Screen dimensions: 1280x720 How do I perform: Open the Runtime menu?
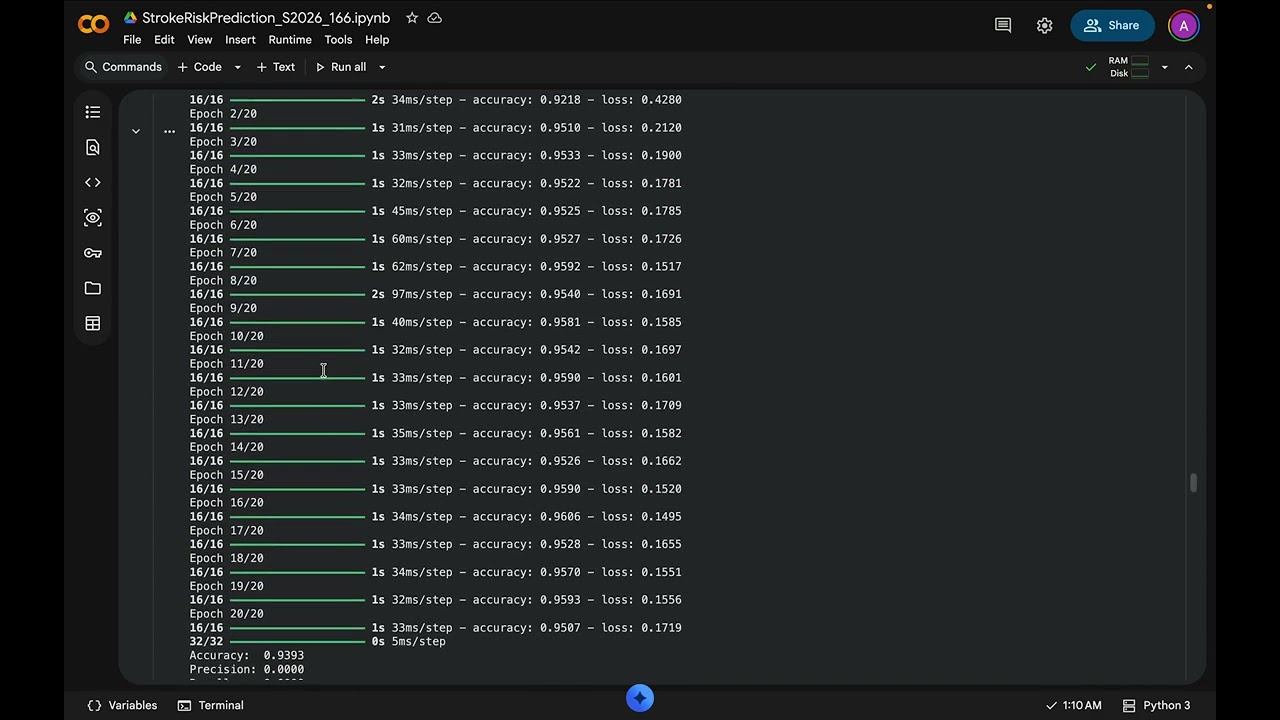tap(290, 40)
